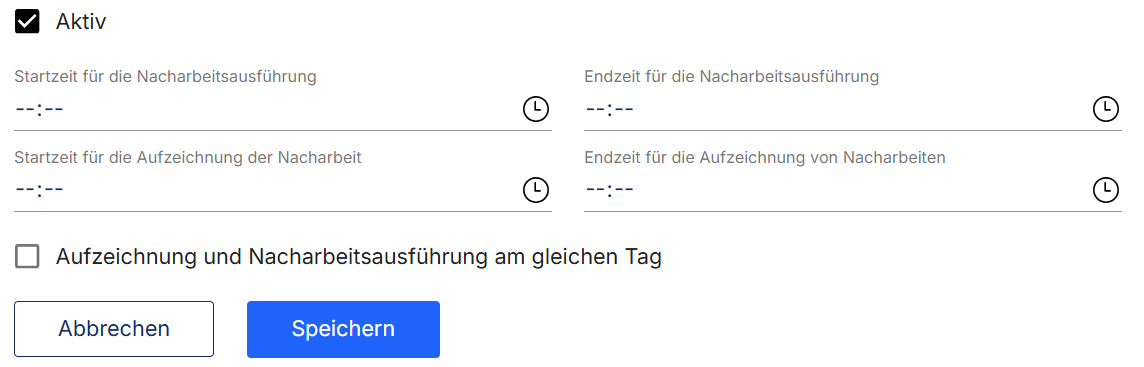Click the 'Startzeit für die Nacharbeitsausführung' label

(166, 77)
